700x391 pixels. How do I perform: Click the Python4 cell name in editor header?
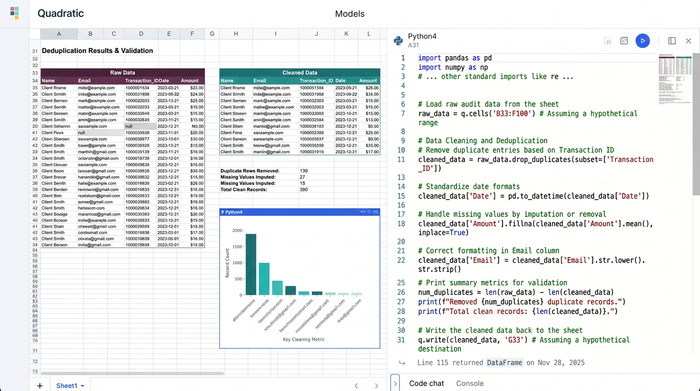422,36
